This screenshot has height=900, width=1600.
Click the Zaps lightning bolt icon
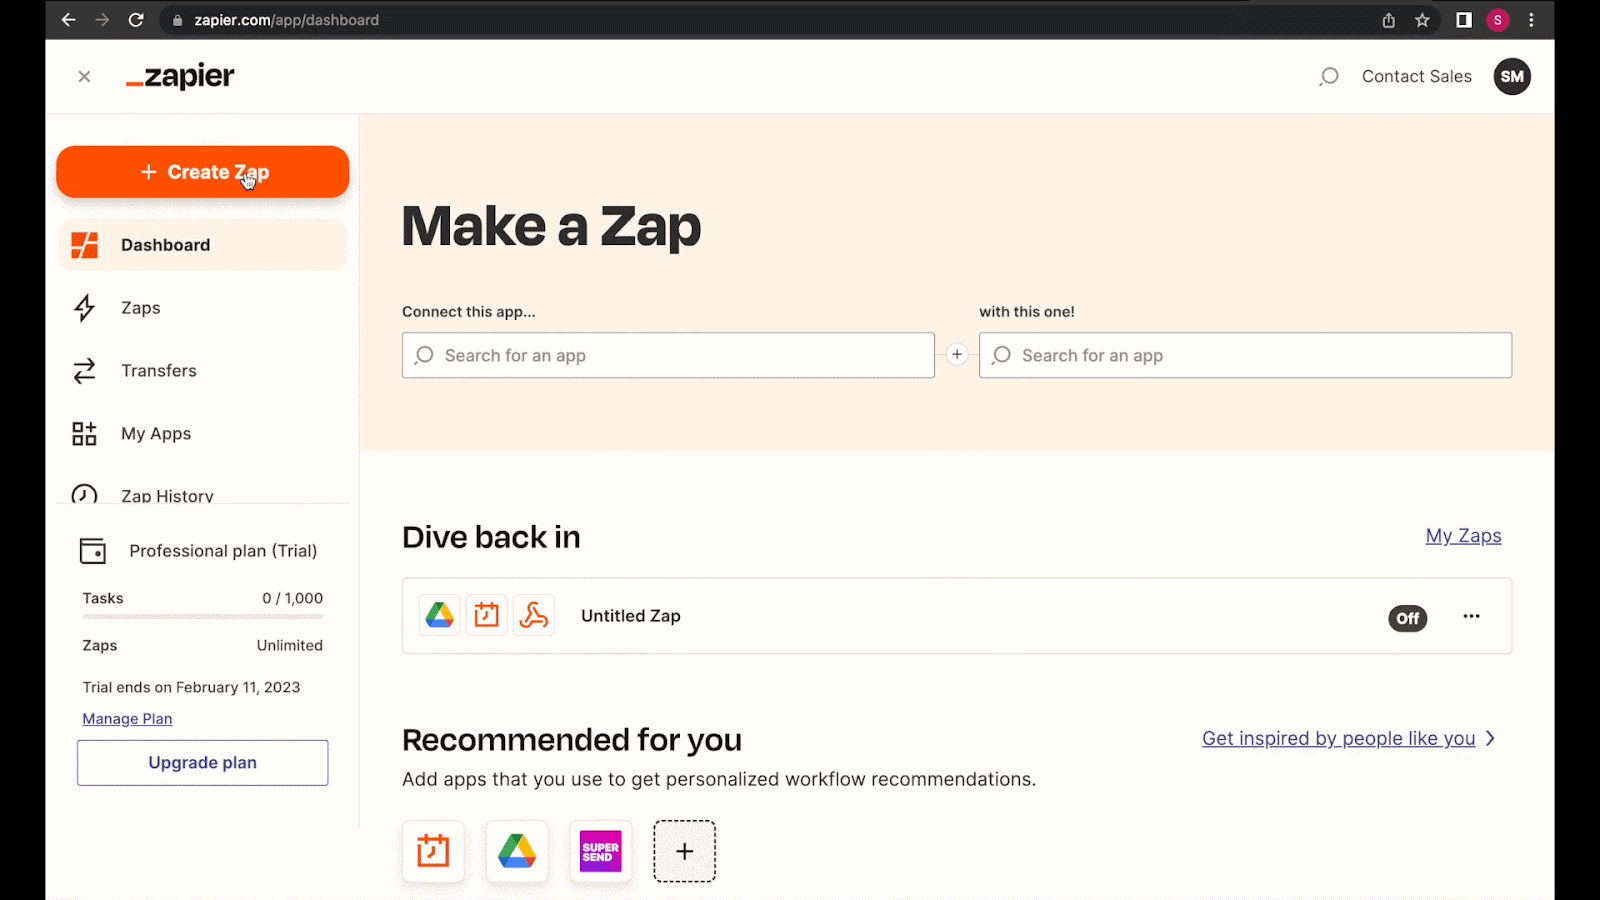[85, 308]
